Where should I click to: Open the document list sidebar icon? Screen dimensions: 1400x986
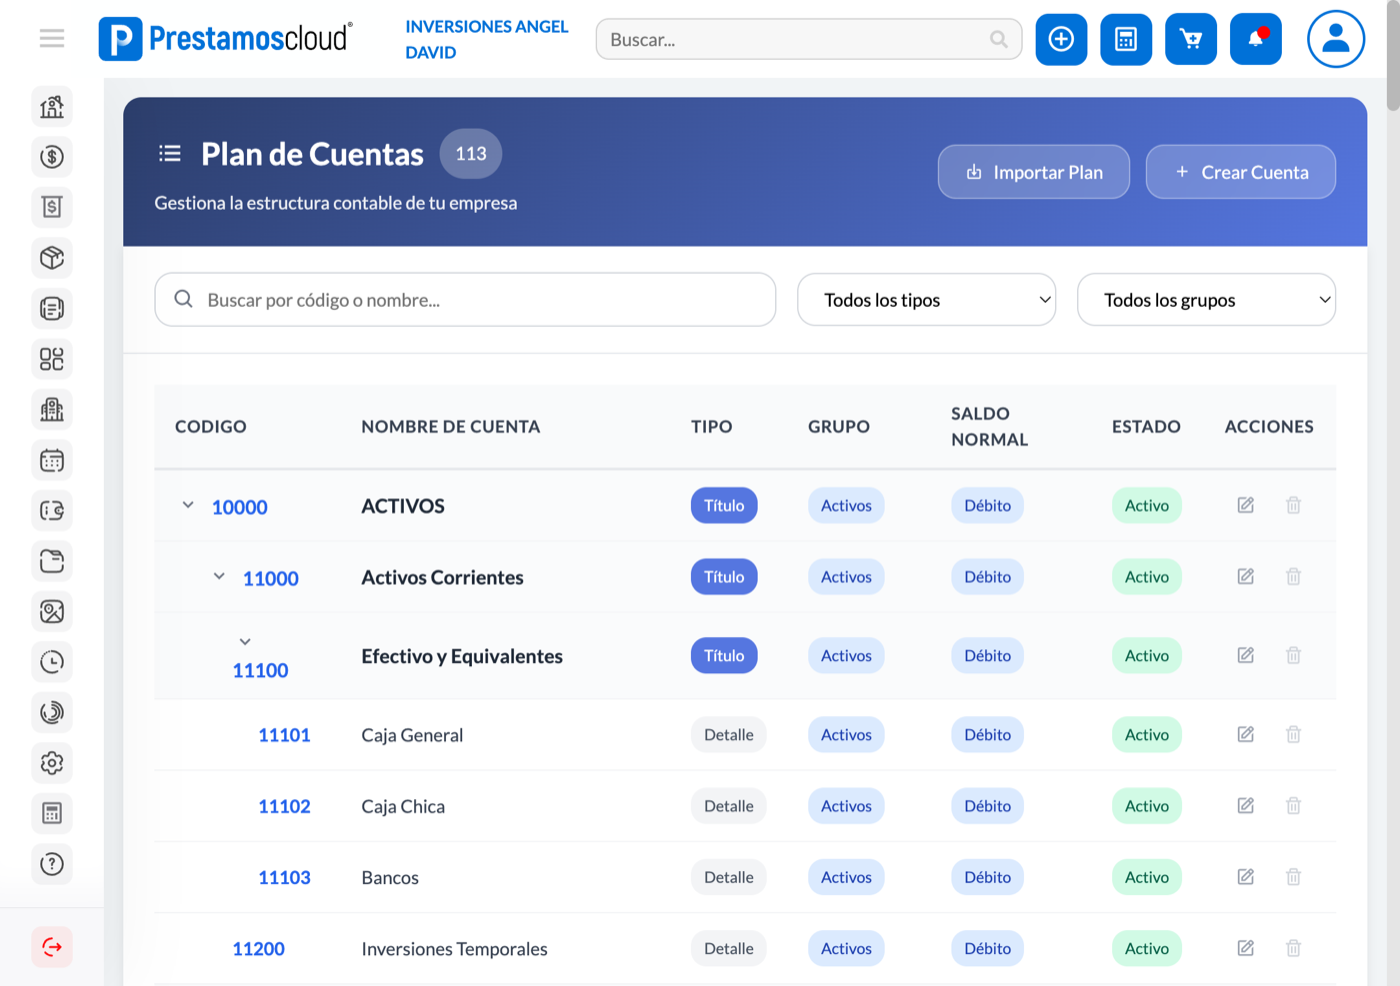[x=52, y=308]
